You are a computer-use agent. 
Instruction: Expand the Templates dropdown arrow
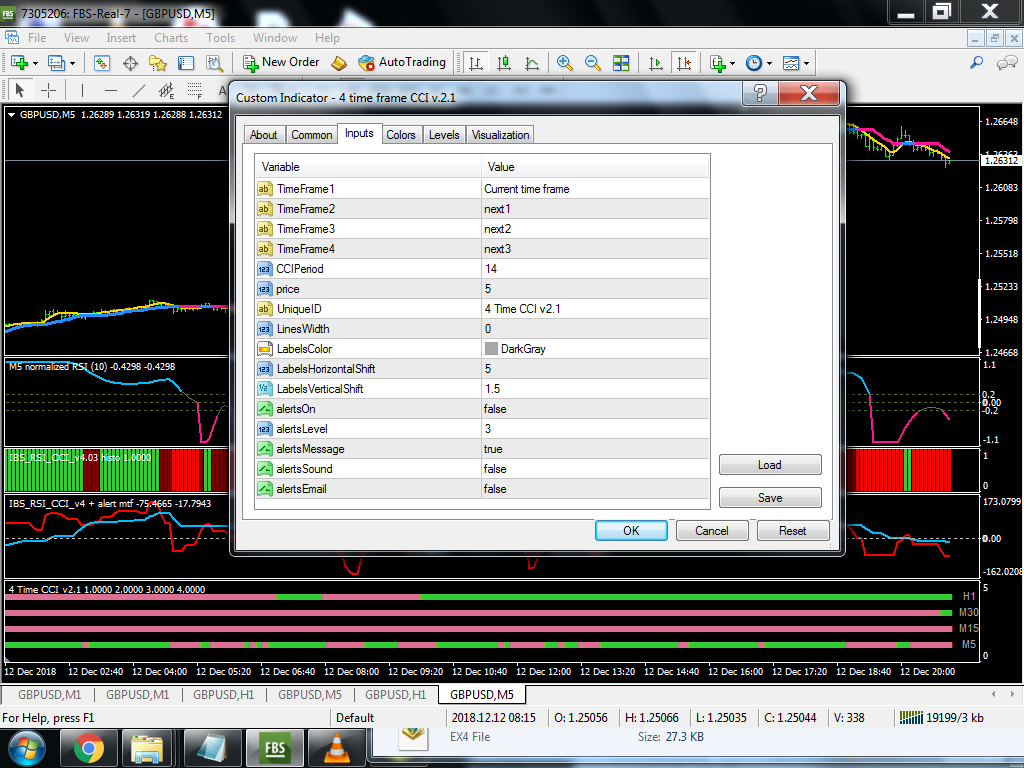[x=806, y=63]
